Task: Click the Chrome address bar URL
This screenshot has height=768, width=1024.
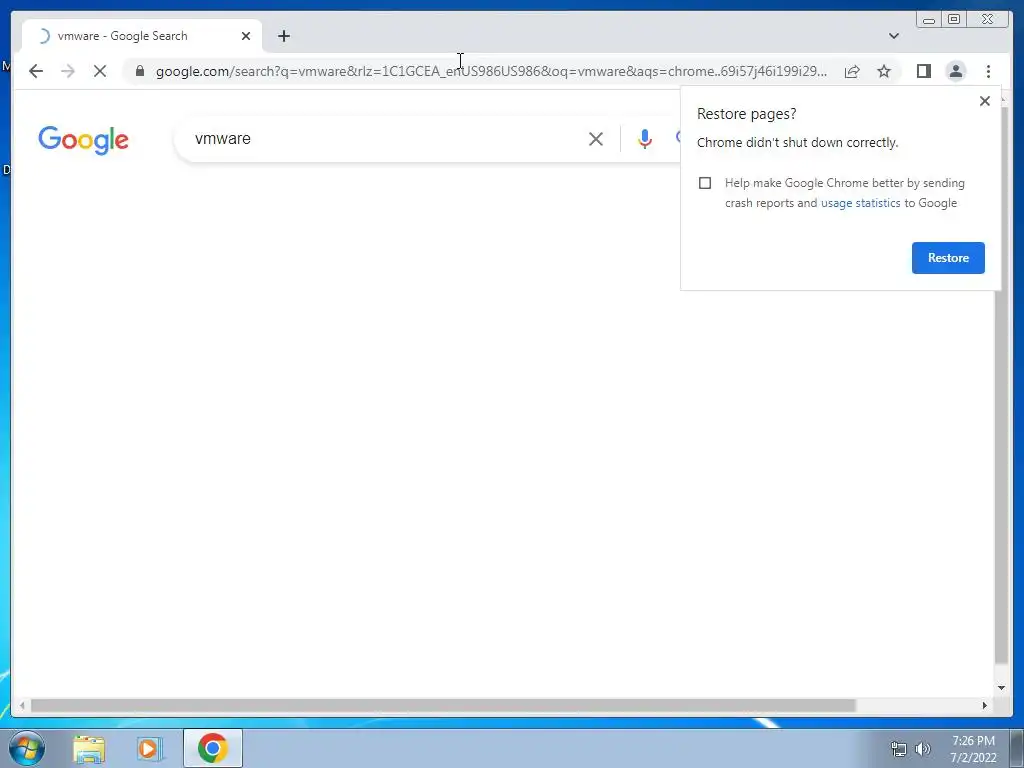Action: [491, 71]
